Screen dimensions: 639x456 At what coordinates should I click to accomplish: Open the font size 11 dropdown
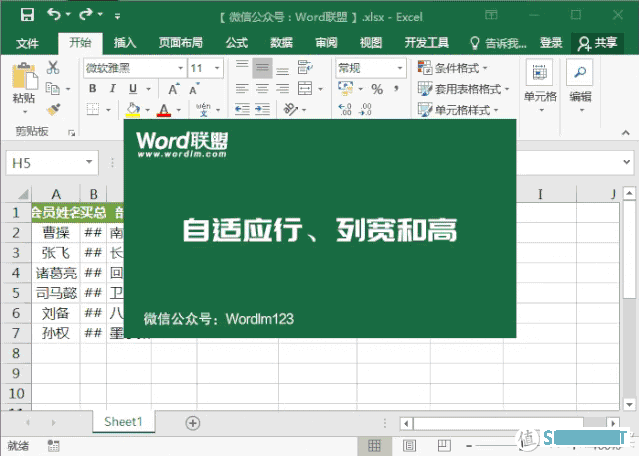pyautogui.click(x=218, y=68)
